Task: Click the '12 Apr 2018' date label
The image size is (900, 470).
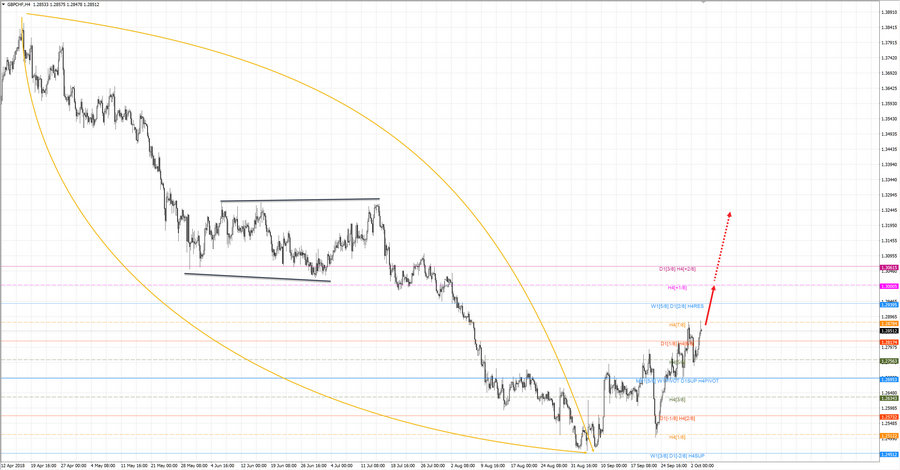Action: (14, 466)
